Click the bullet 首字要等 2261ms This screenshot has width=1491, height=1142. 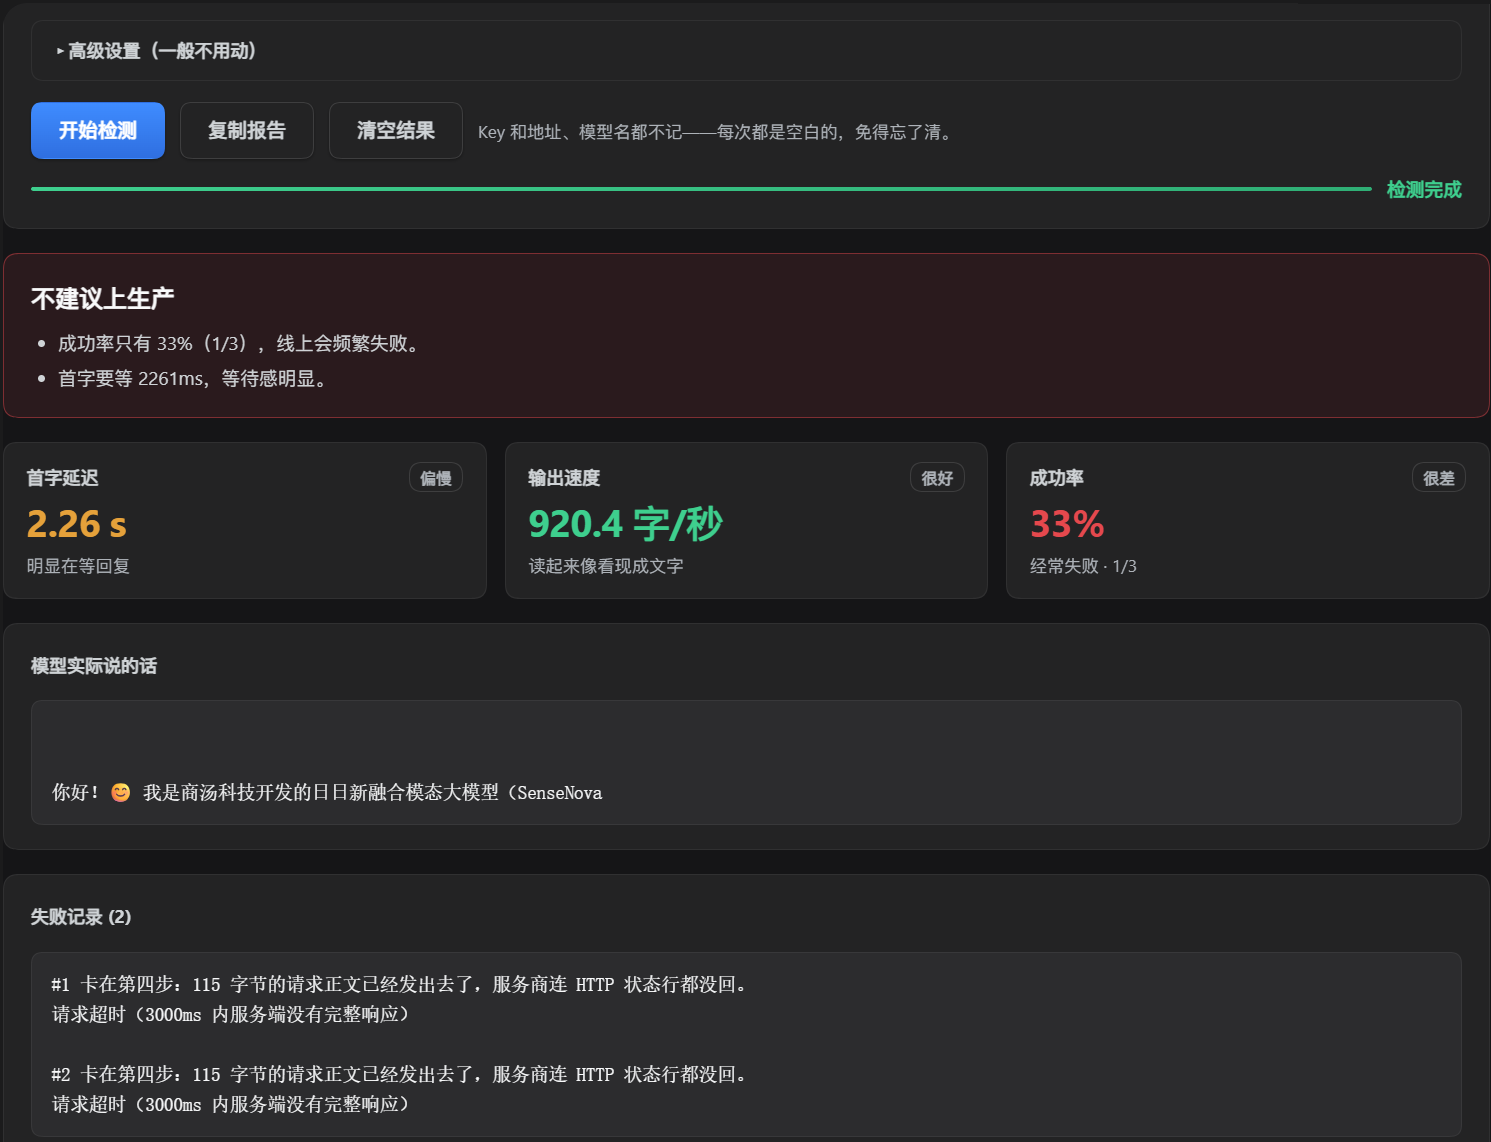(x=195, y=379)
